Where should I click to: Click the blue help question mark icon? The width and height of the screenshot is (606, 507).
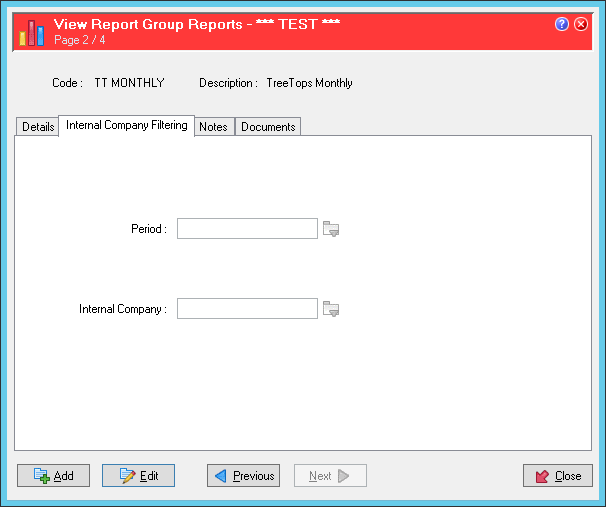562,24
